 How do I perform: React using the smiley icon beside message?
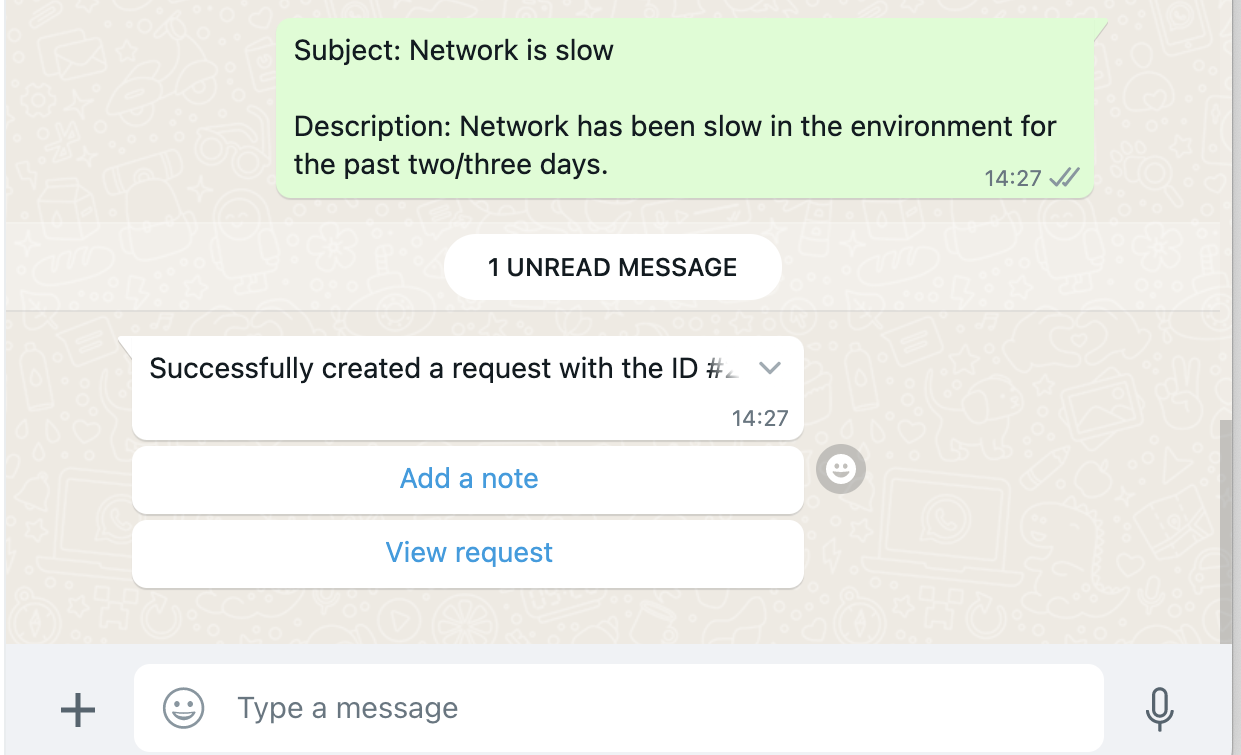tap(841, 468)
